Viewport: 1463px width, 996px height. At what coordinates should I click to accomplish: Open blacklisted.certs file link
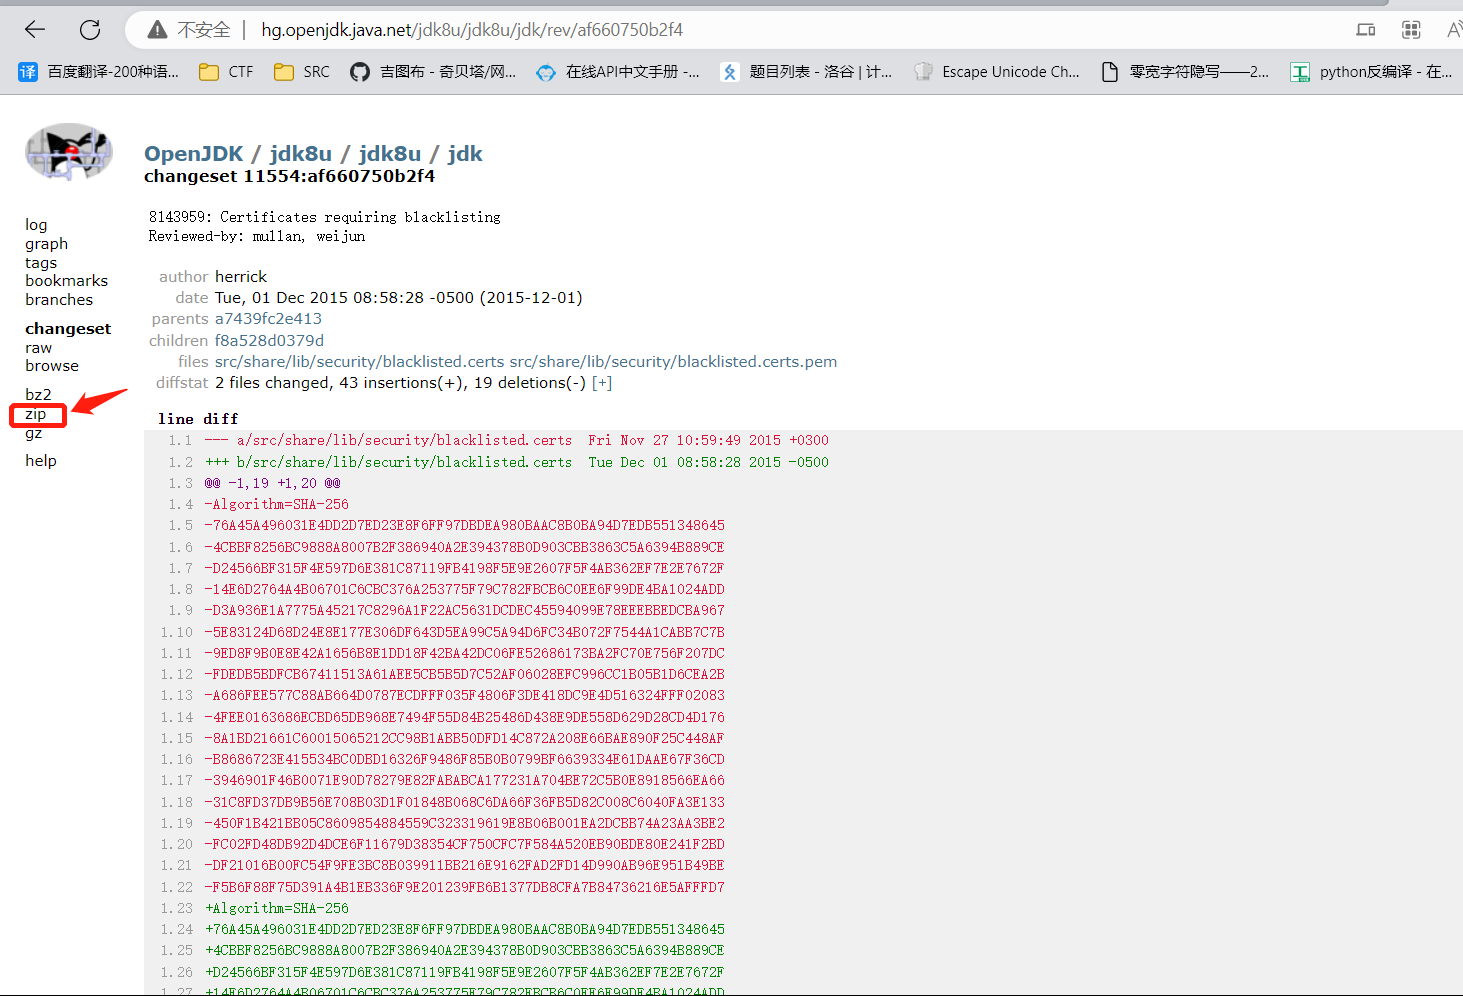[x=359, y=362]
